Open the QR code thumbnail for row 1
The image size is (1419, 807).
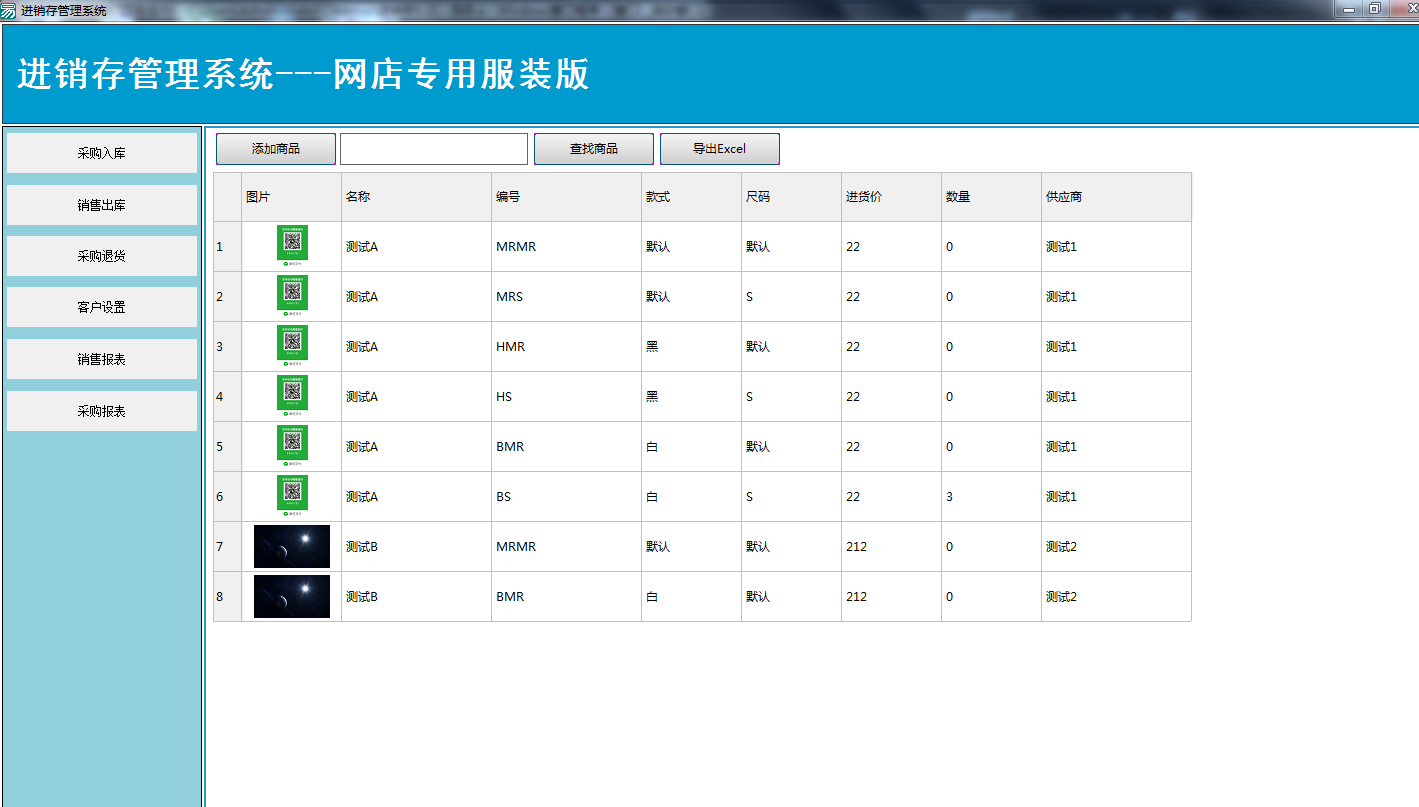[x=291, y=243]
